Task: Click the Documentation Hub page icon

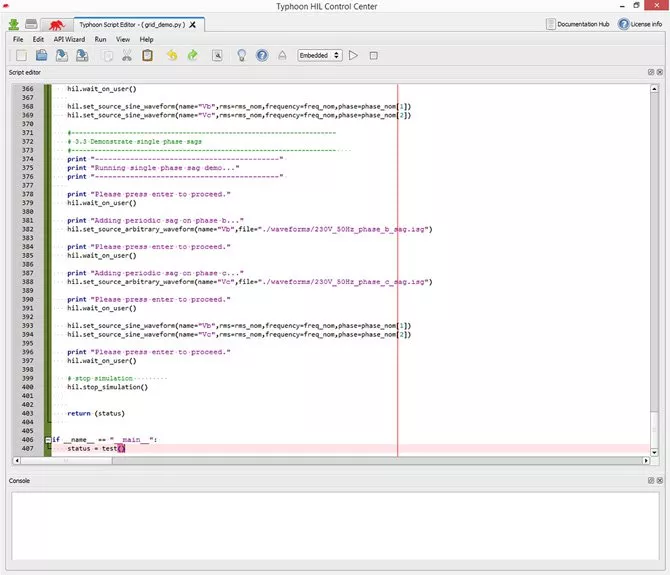Action: 550,24
